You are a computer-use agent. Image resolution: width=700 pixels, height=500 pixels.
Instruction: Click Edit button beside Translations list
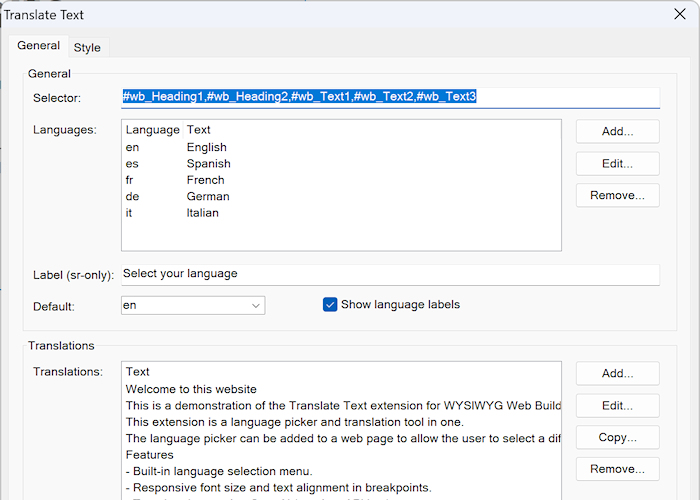(617, 405)
